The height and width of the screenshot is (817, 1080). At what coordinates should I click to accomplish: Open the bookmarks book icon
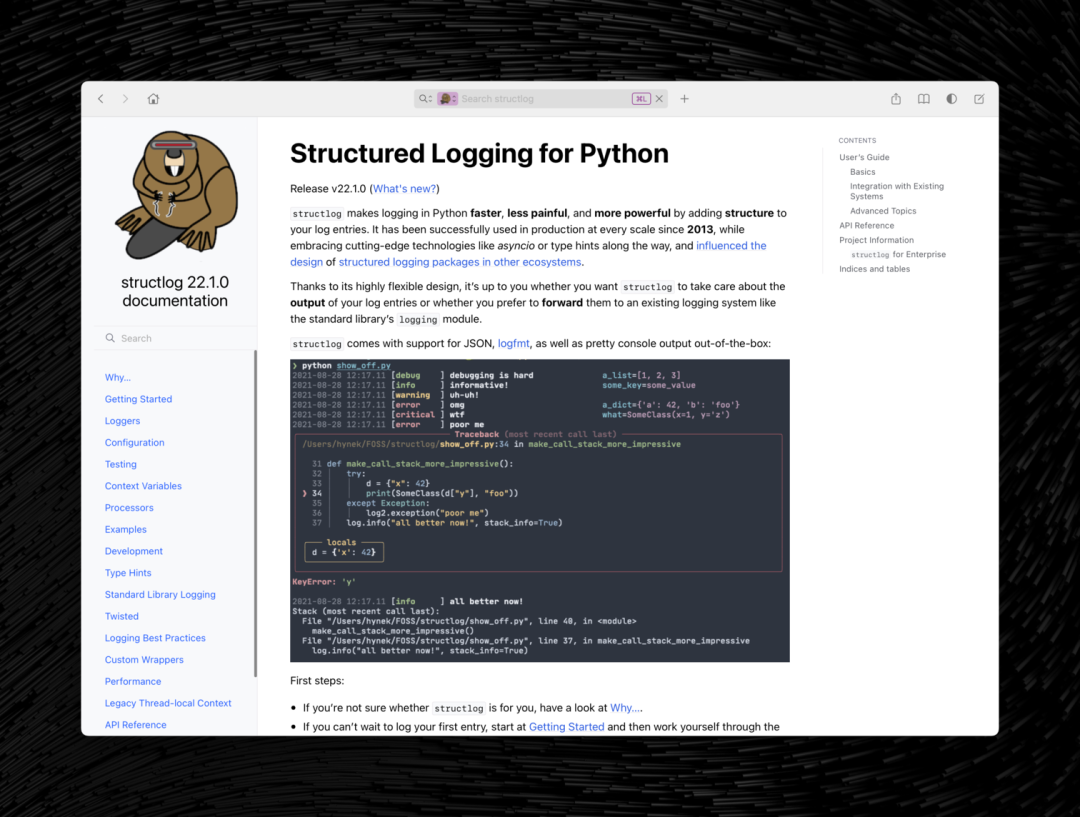924,99
